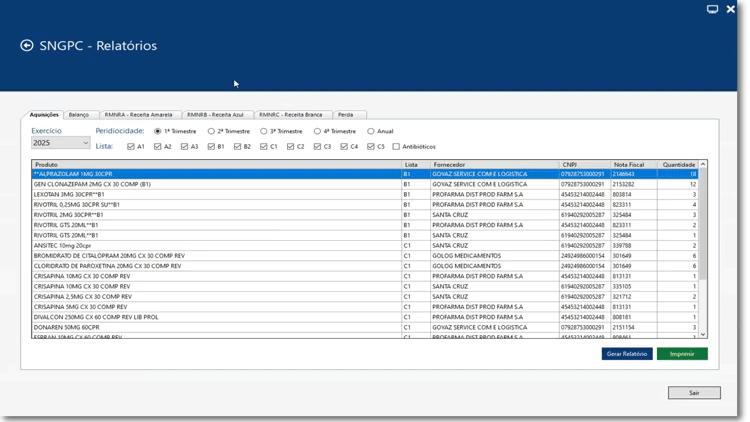Choose the Anual periodicity option
The height and width of the screenshot is (422, 750).
[x=371, y=131]
